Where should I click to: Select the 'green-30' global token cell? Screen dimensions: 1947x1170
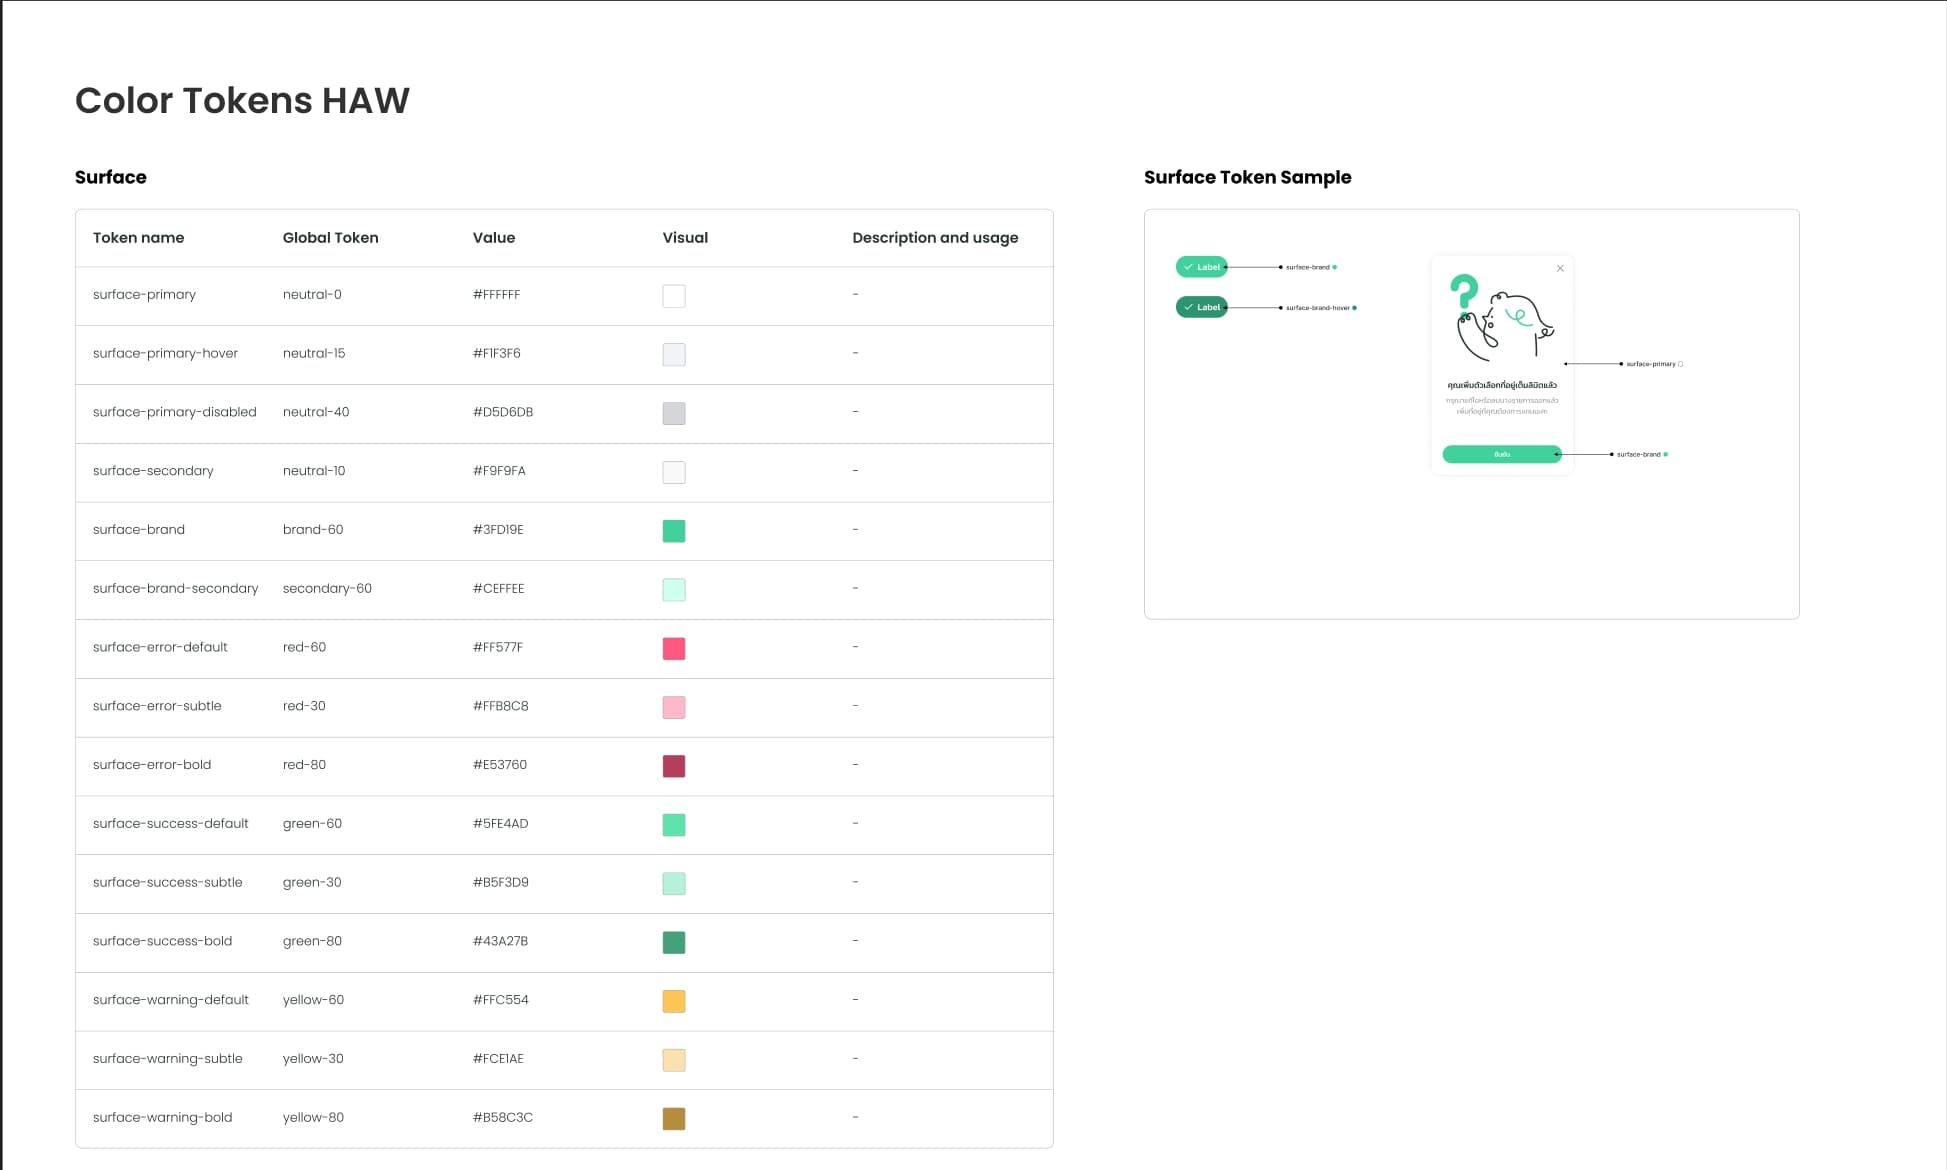(312, 883)
